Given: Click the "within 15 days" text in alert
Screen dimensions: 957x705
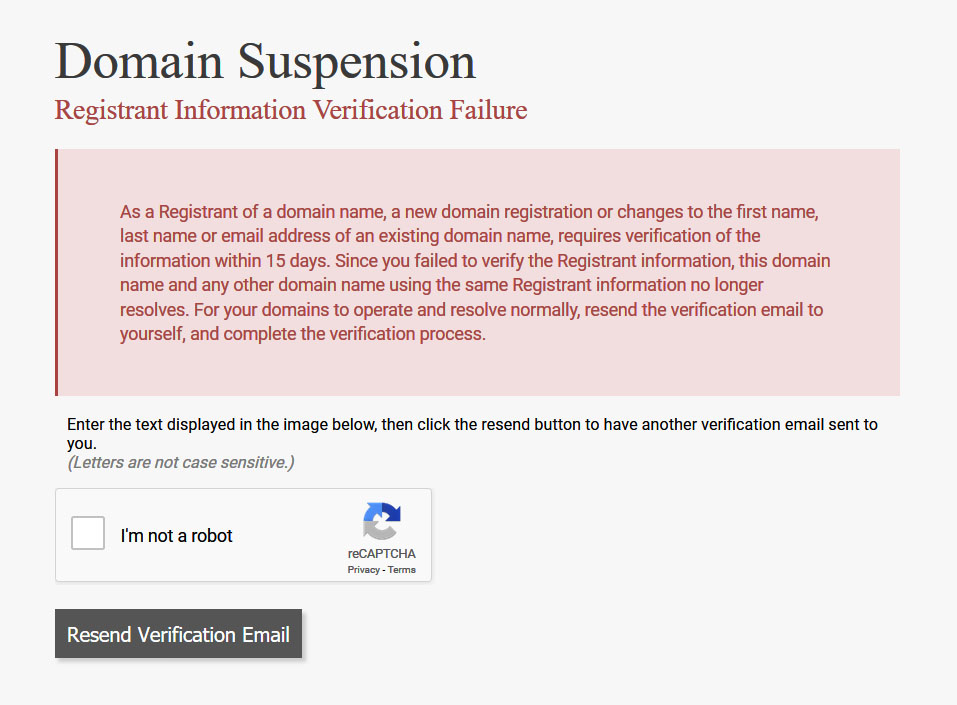Looking at the screenshot, I should pos(270,261).
